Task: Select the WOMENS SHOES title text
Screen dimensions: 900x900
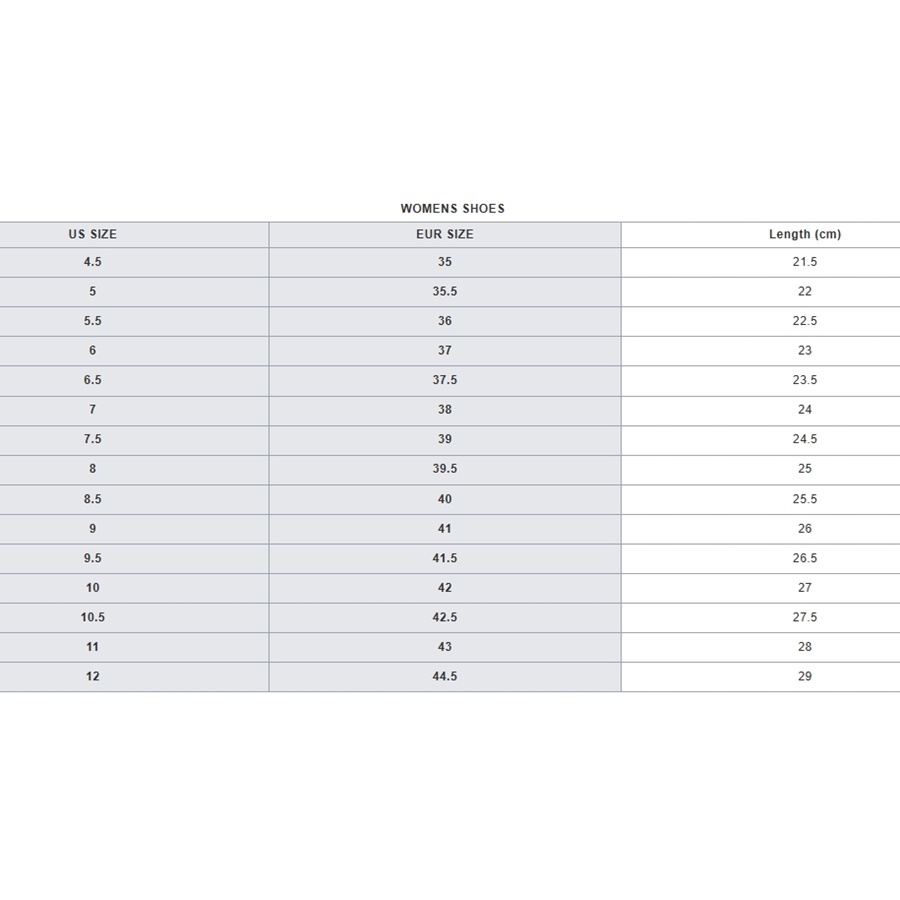Action: coord(452,208)
